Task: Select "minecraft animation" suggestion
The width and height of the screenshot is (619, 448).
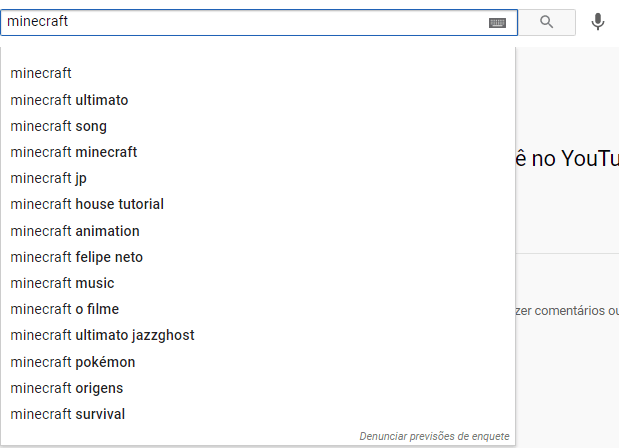Action: (75, 231)
